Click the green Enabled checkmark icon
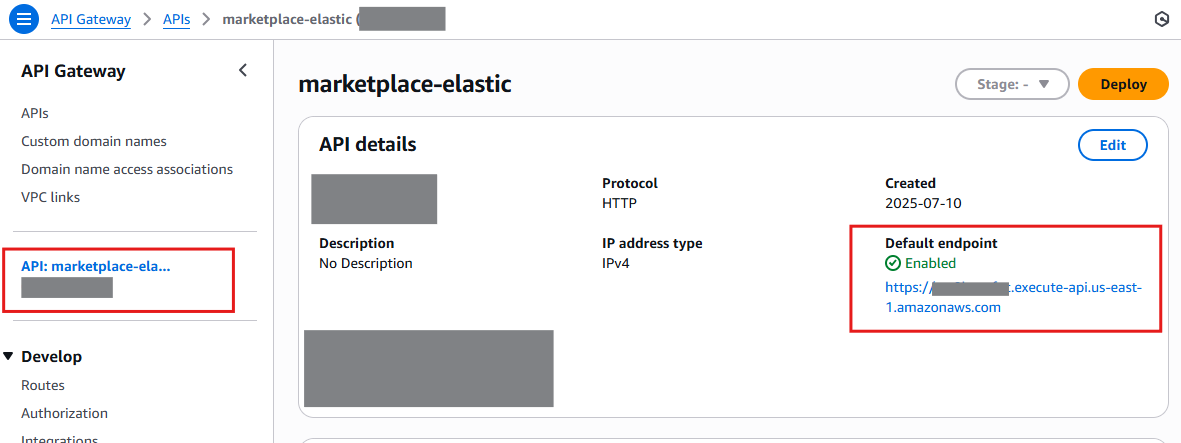 [893, 264]
